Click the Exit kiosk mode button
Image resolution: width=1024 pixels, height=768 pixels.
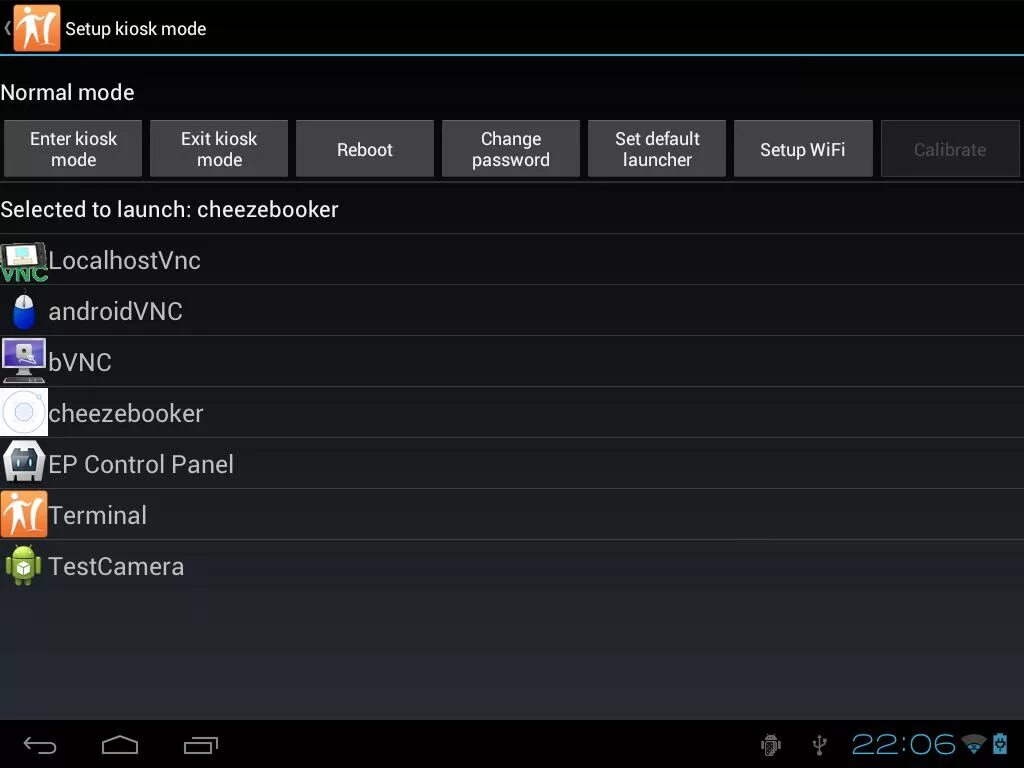click(219, 149)
